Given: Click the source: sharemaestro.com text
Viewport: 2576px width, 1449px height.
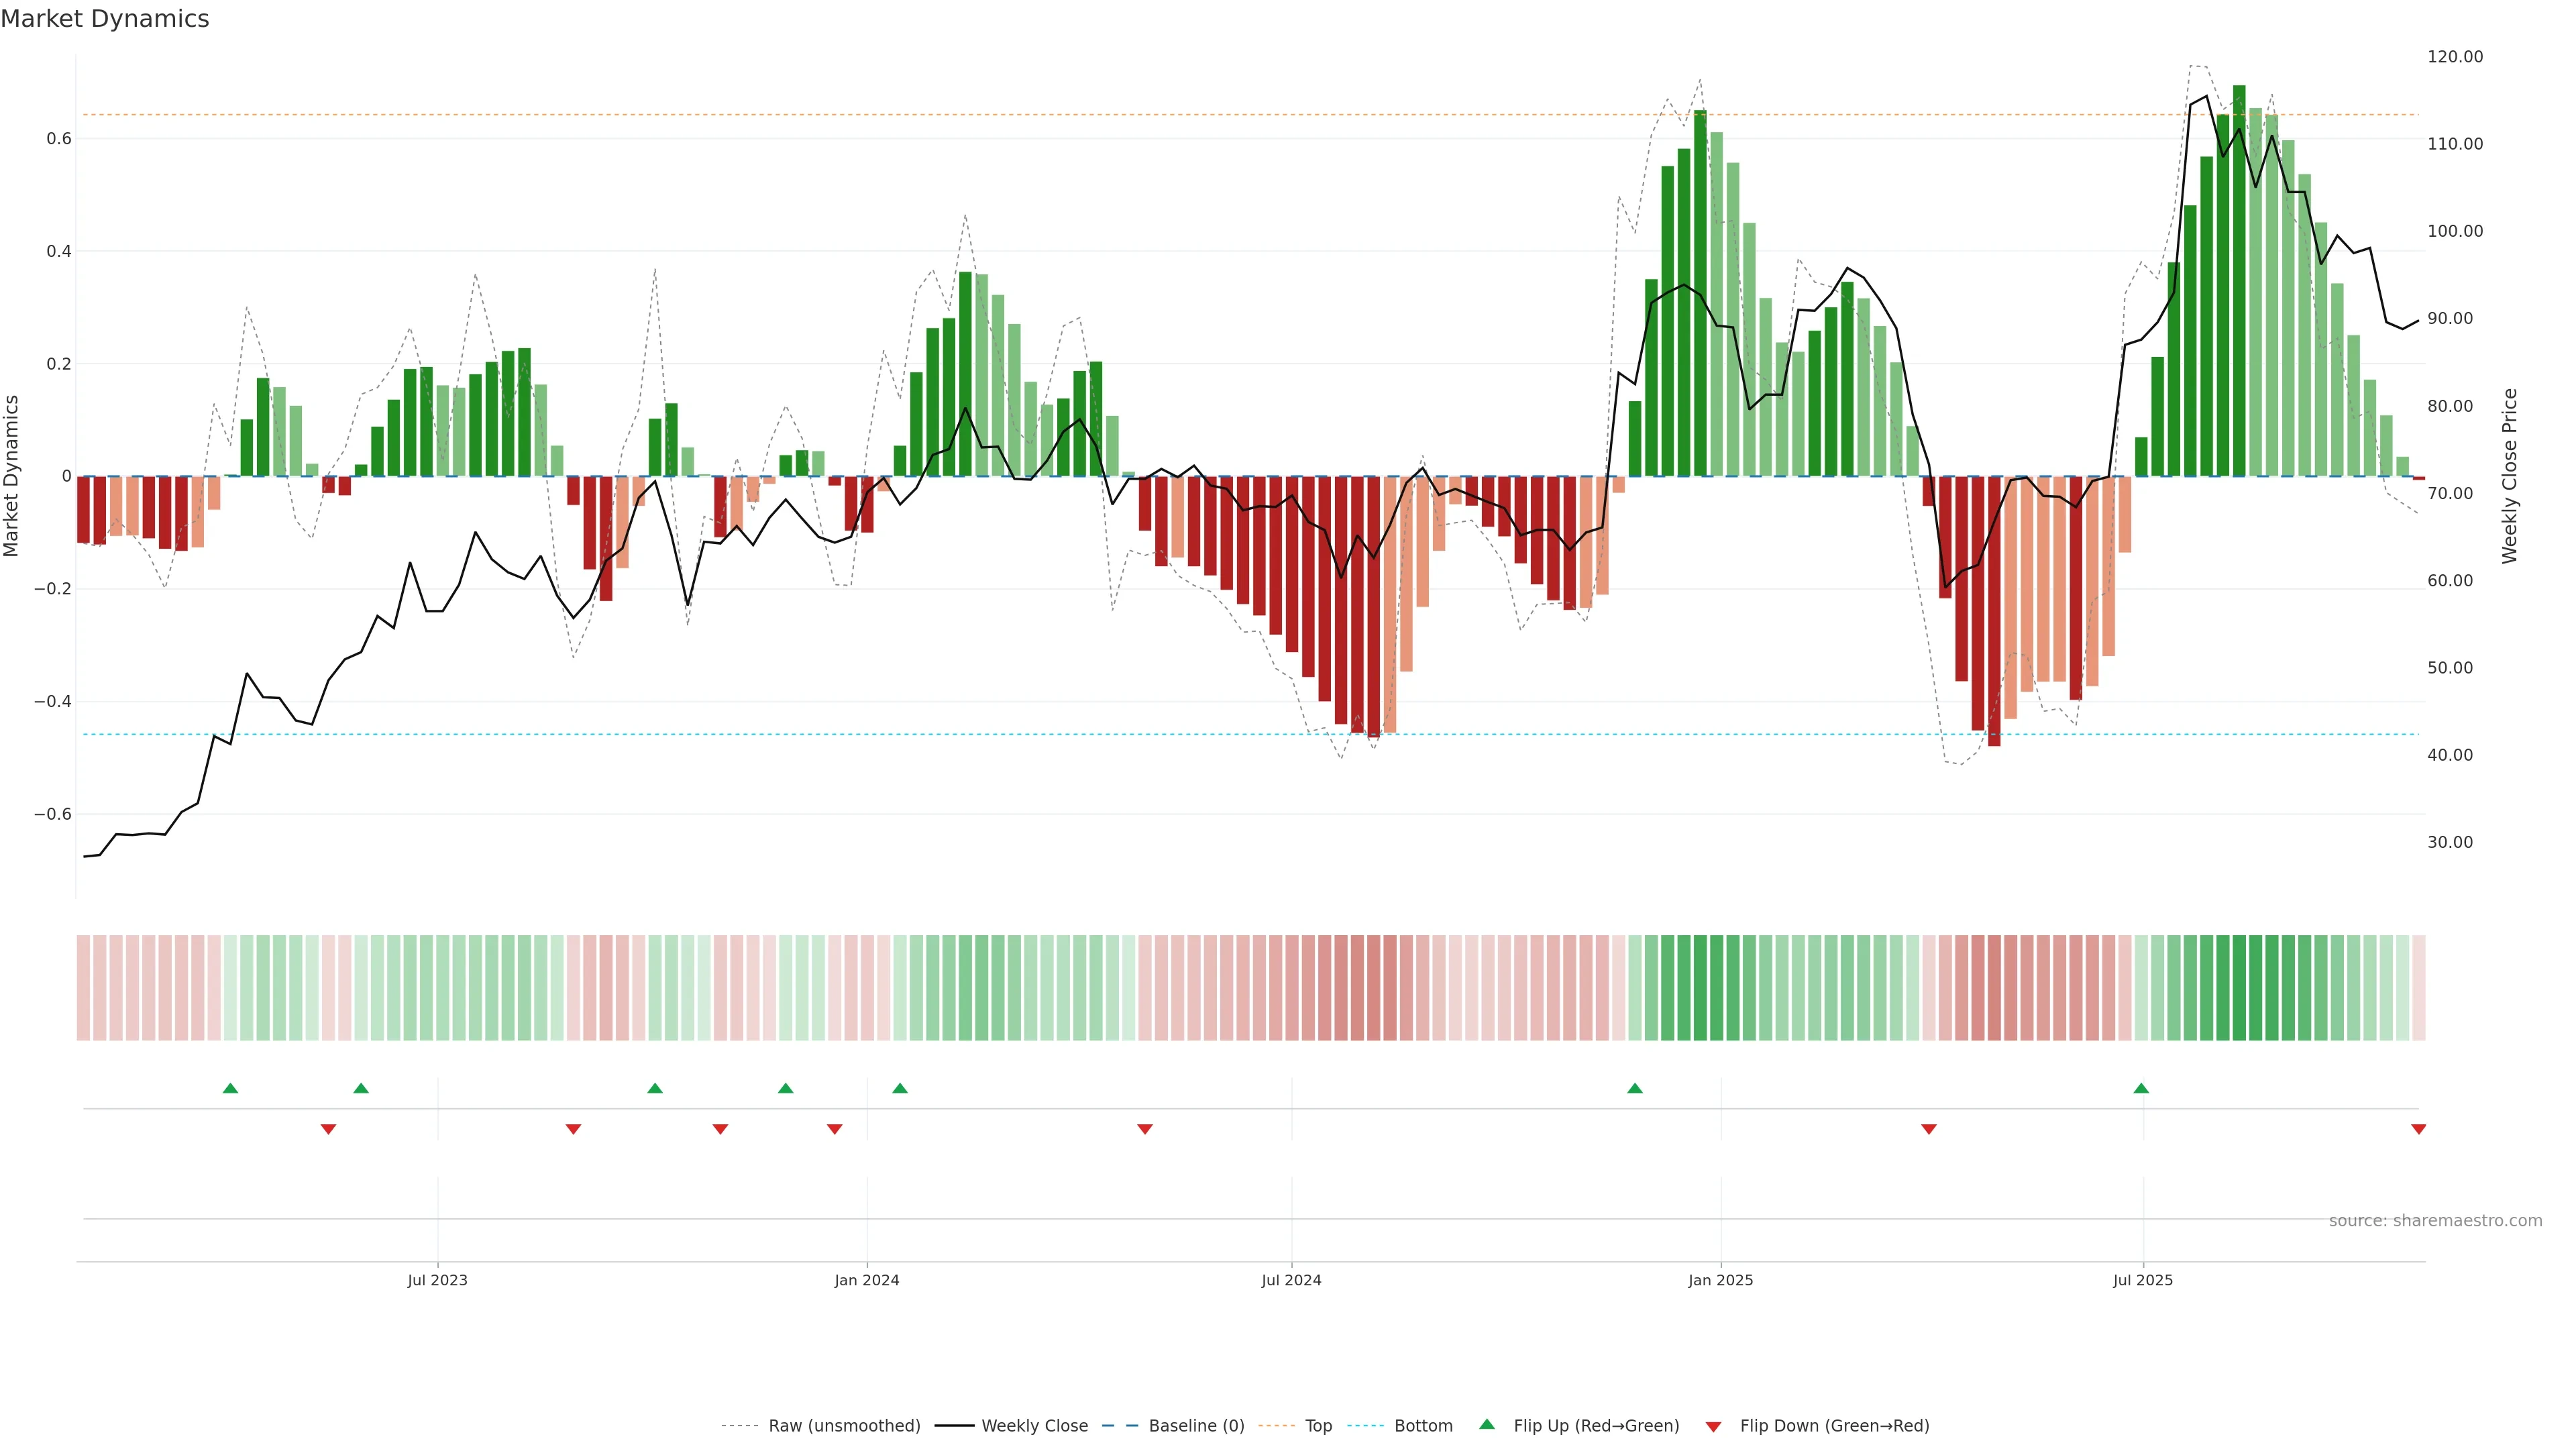Looking at the screenshot, I should (x=2435, y=1221).
